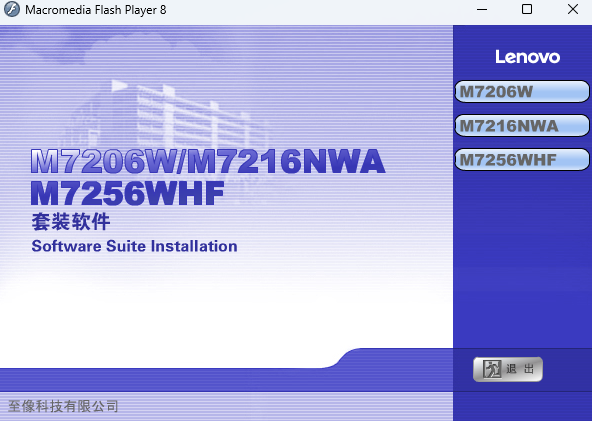Click the Flash Player icon in the title bar
Image resolution: width=592 pixels, height=421 pixels.
12,9
